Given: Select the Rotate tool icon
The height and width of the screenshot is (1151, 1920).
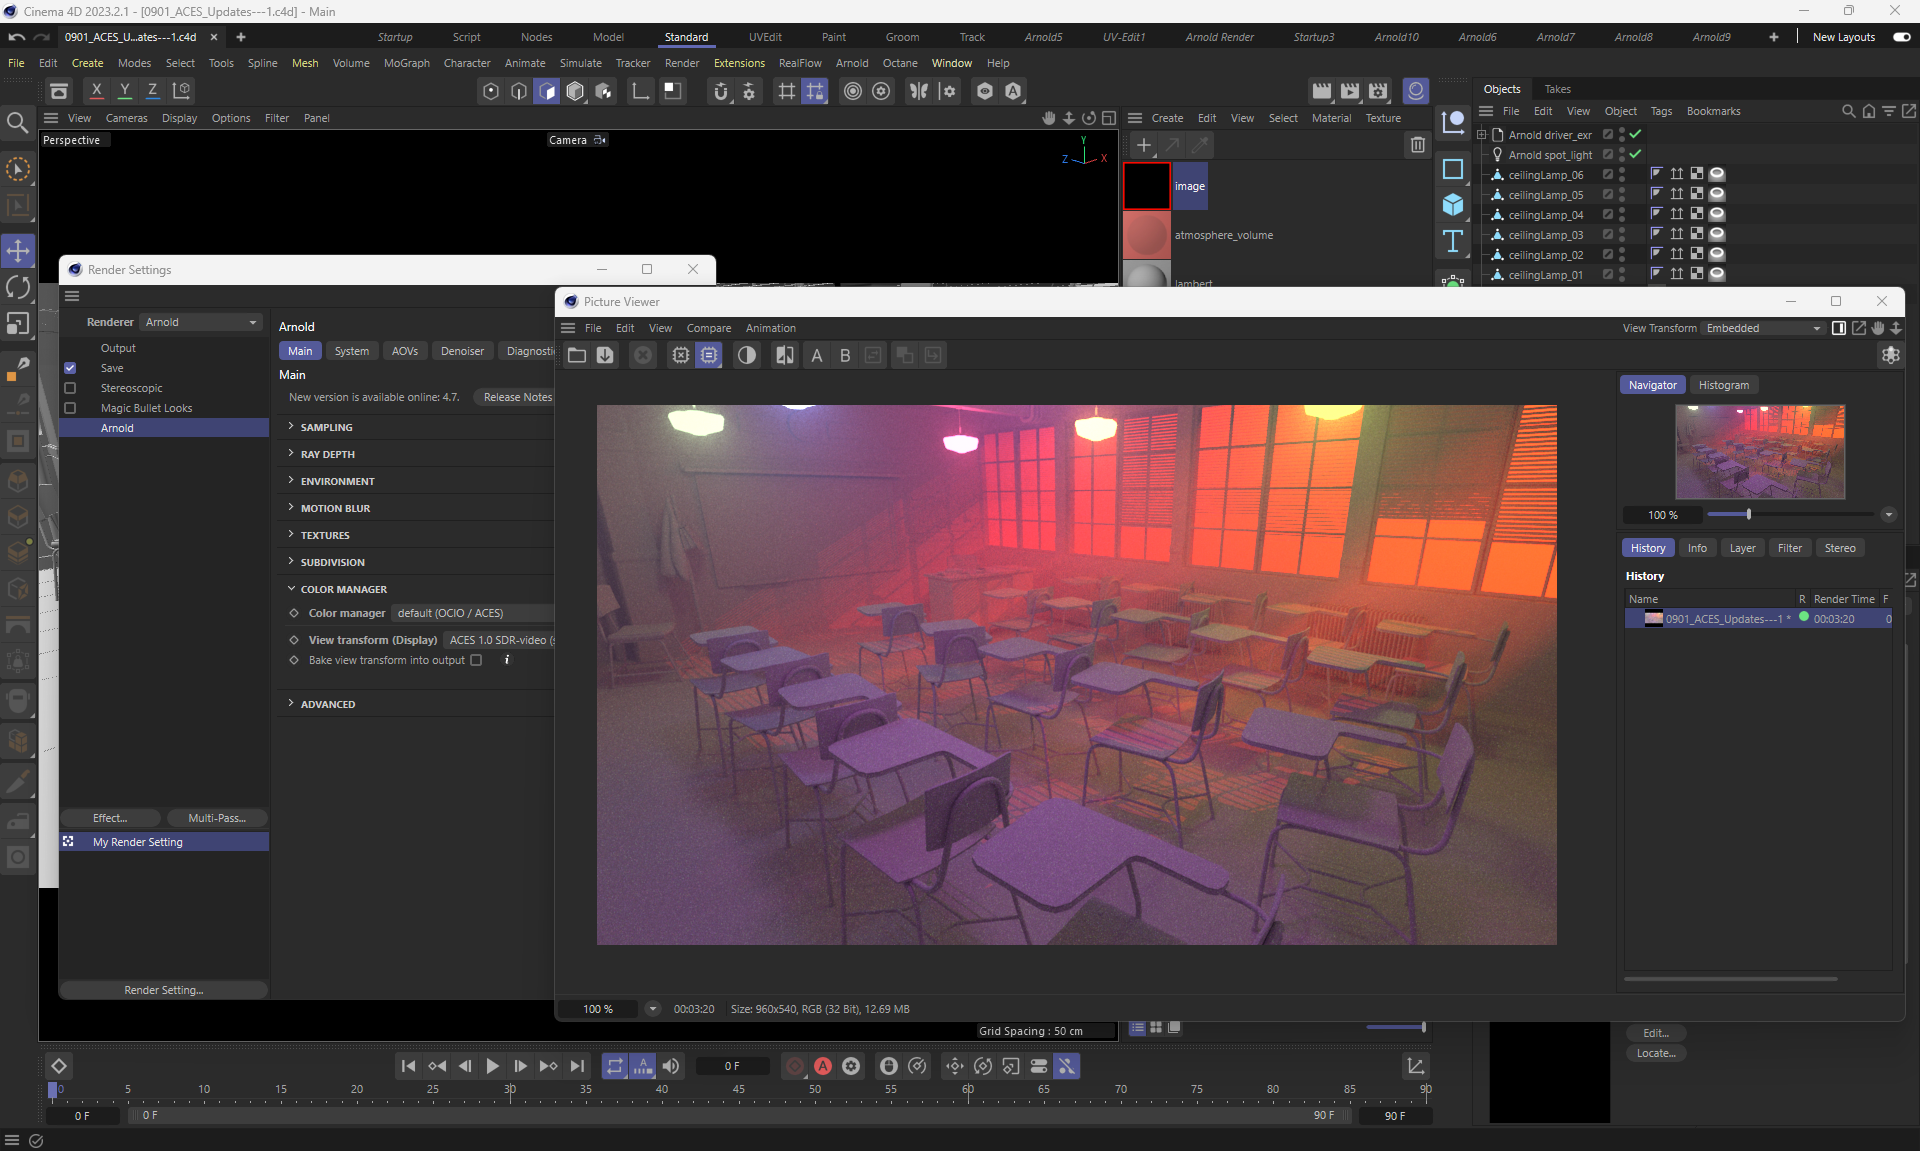Looking at the screenshot, I should click(18, 287).
